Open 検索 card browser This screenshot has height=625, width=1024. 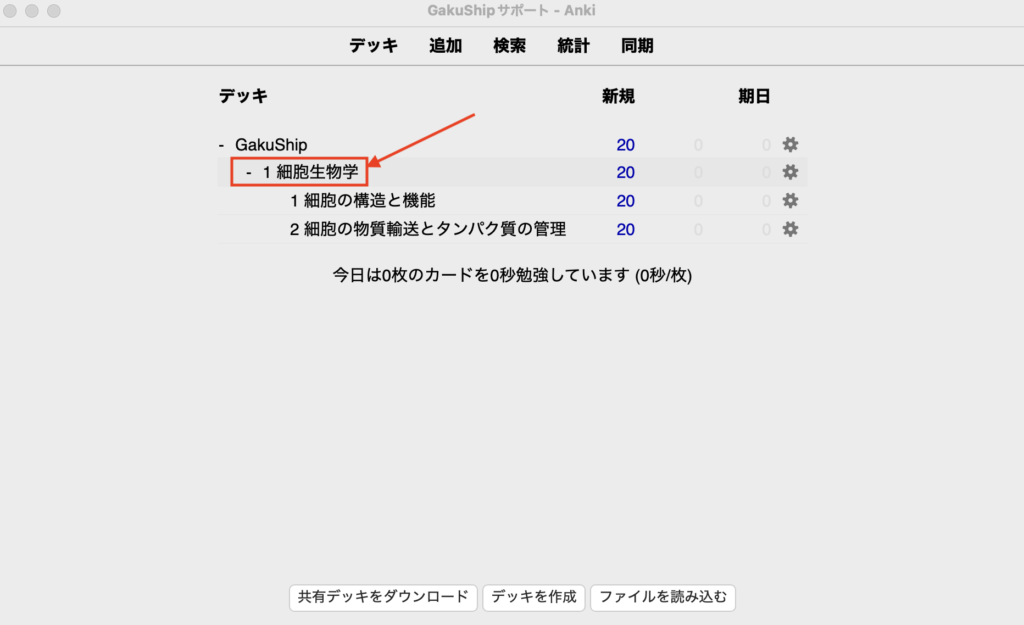point(509,46)
